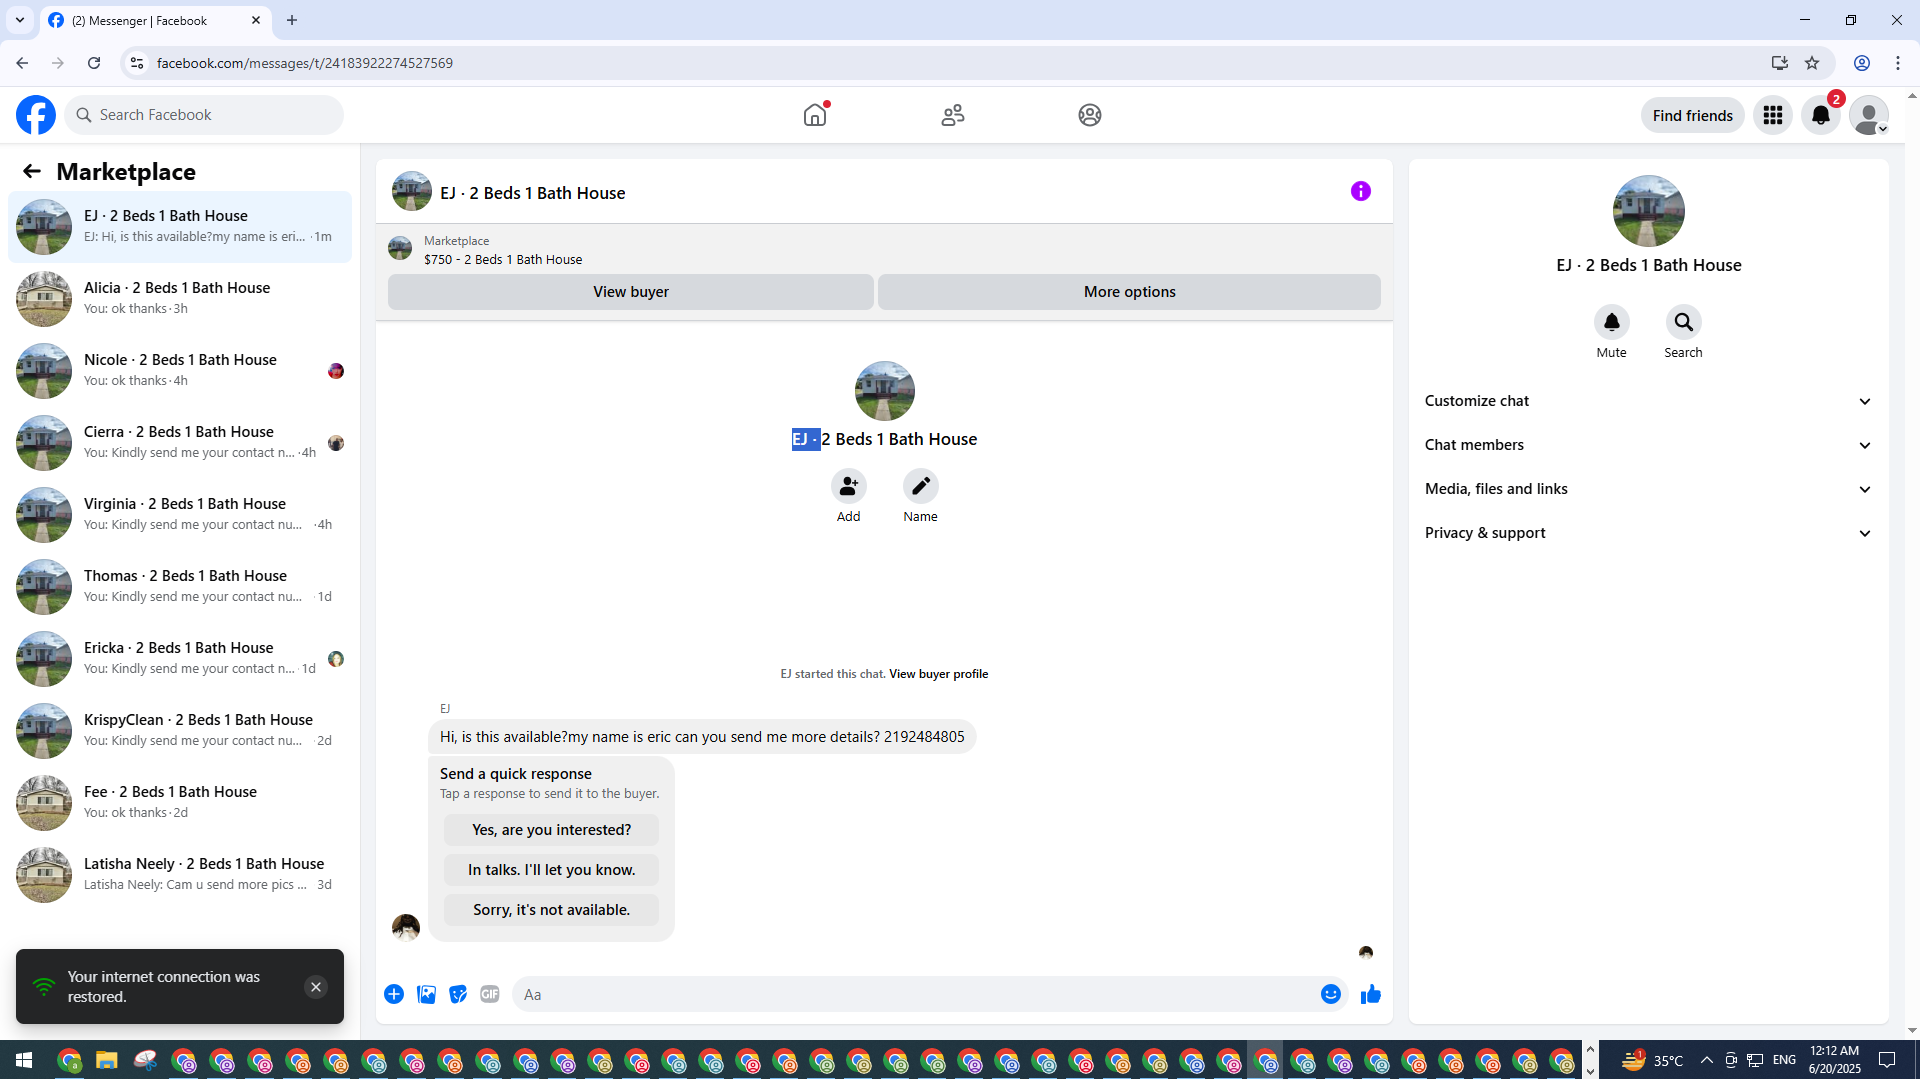Expand Chat members section
This screenshot has width=1920, height=1079.
[1648, 445]
